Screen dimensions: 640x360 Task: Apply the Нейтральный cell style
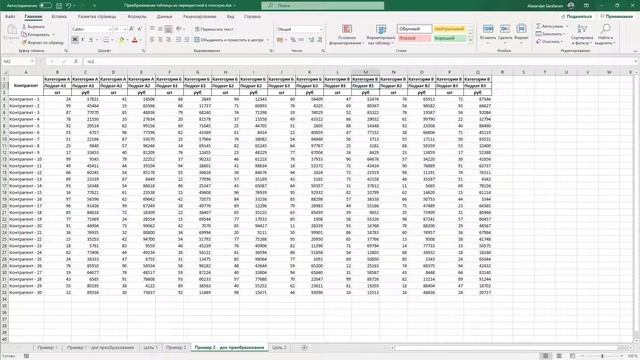(449, 29)
